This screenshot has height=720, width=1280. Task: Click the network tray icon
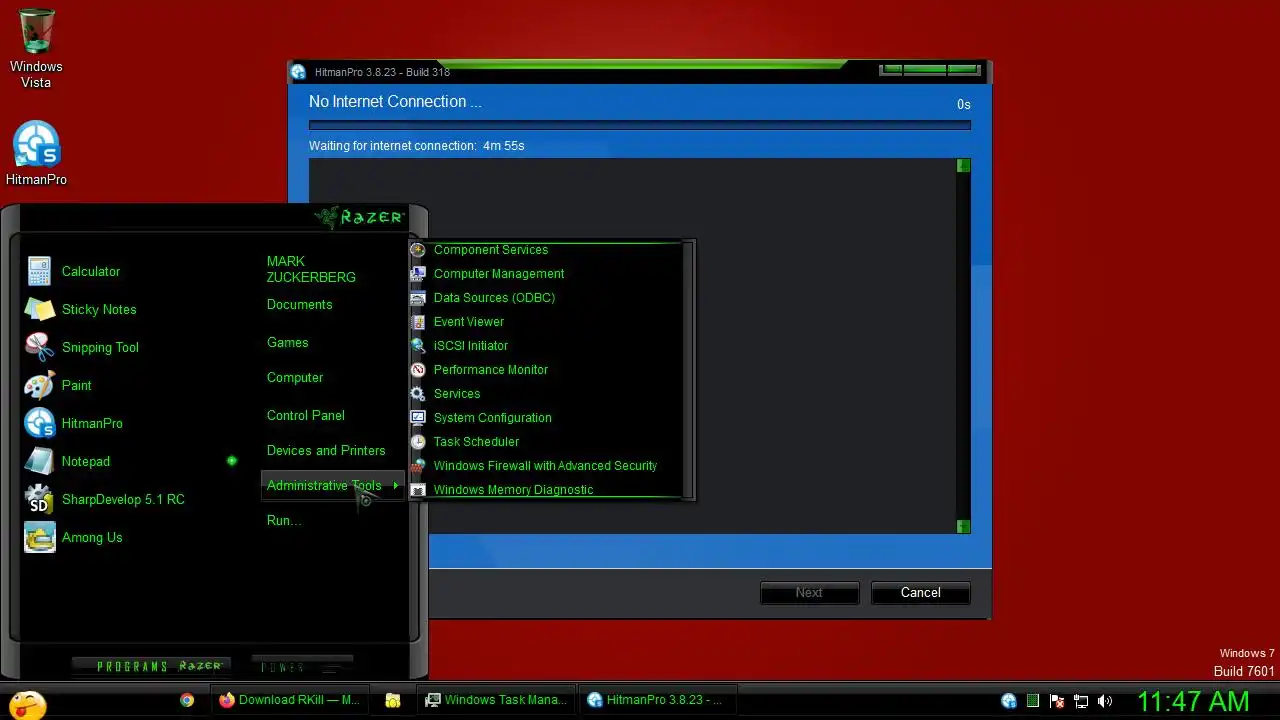tap(1081, 701)
